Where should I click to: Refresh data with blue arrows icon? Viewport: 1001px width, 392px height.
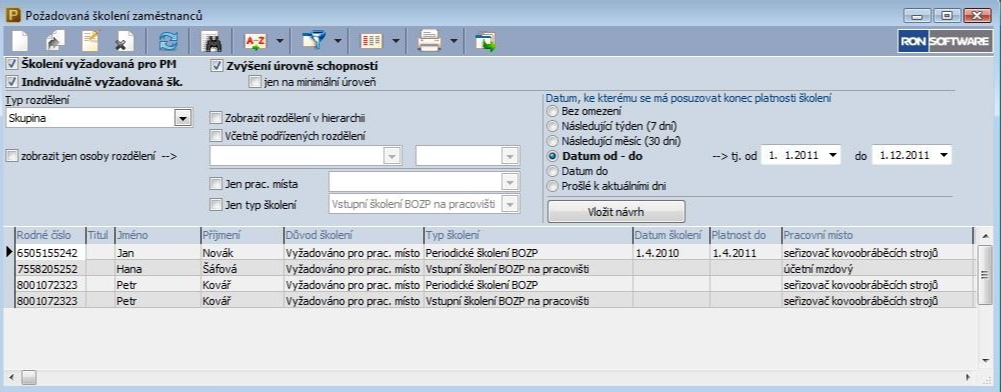(x=169, y=41)
